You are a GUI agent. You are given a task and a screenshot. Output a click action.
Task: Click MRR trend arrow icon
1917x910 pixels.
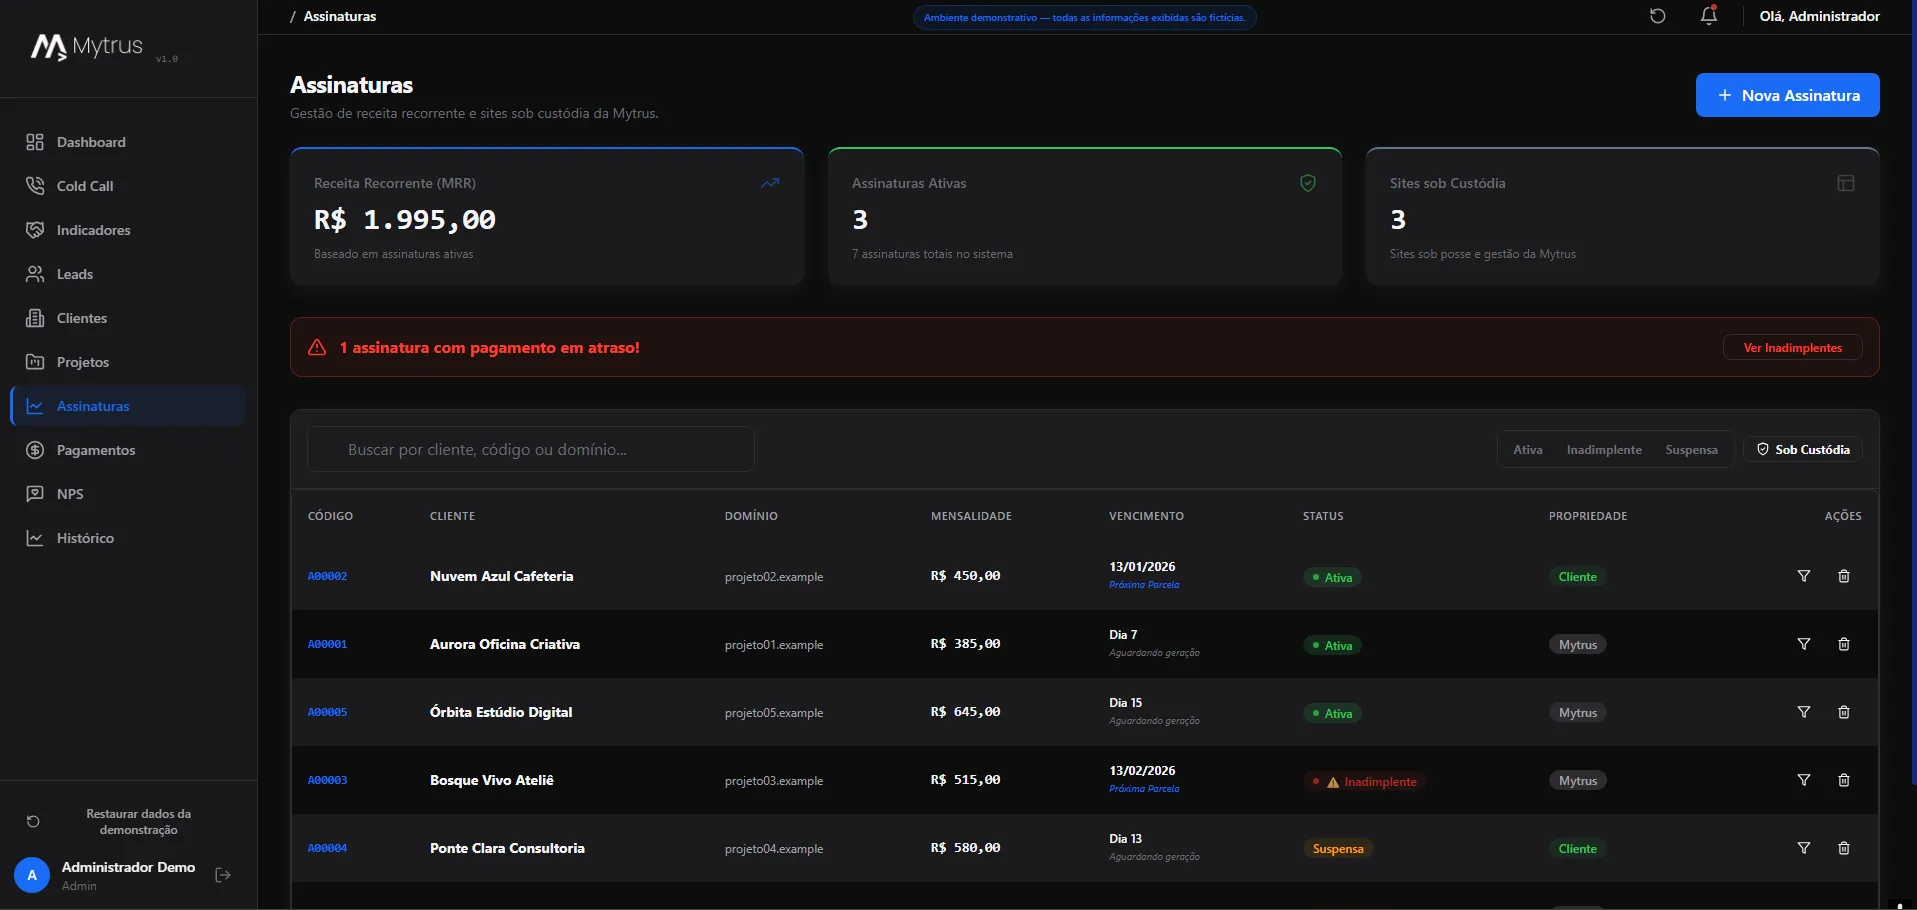[770, 183]
